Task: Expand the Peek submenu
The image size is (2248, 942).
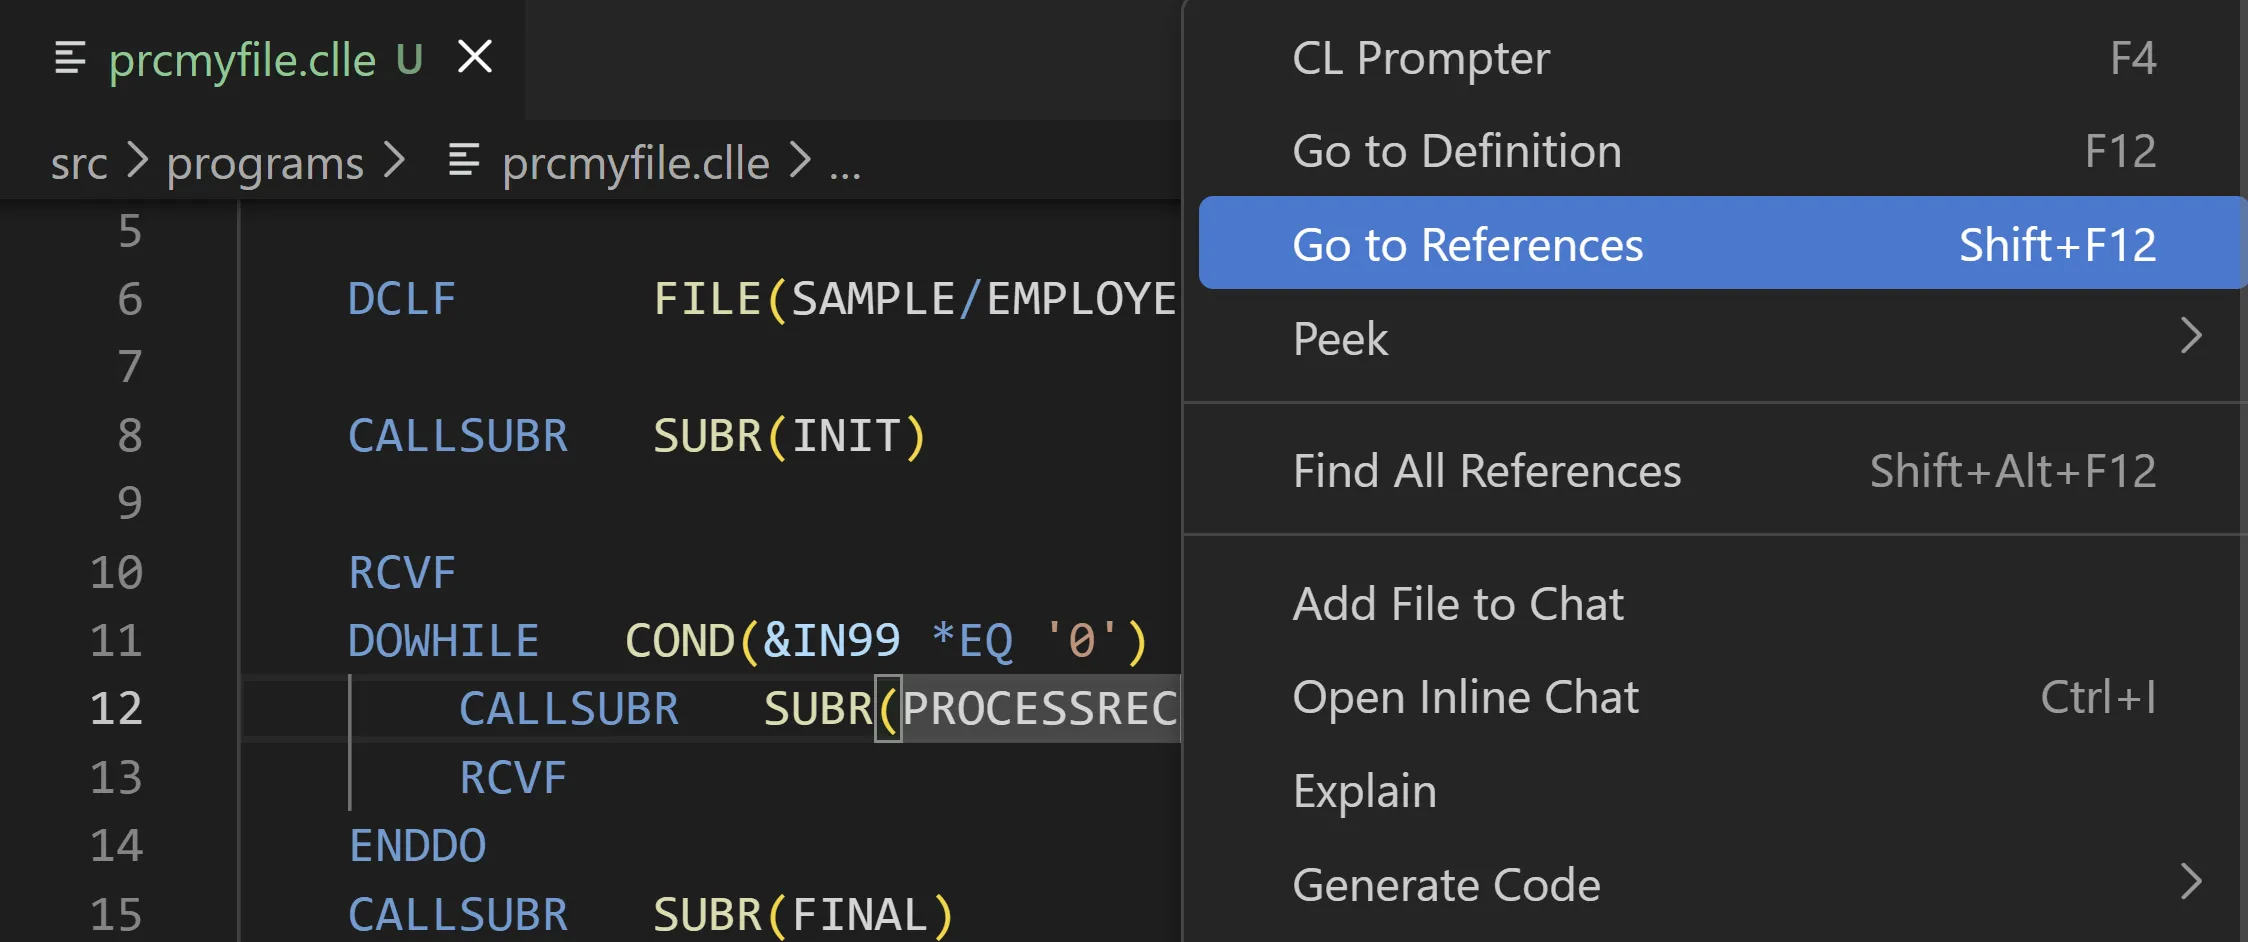Action: click(1339, 339)
